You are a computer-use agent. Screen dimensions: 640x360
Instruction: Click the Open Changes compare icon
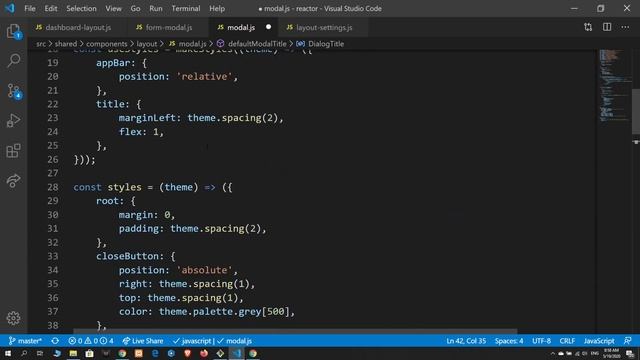588,27
